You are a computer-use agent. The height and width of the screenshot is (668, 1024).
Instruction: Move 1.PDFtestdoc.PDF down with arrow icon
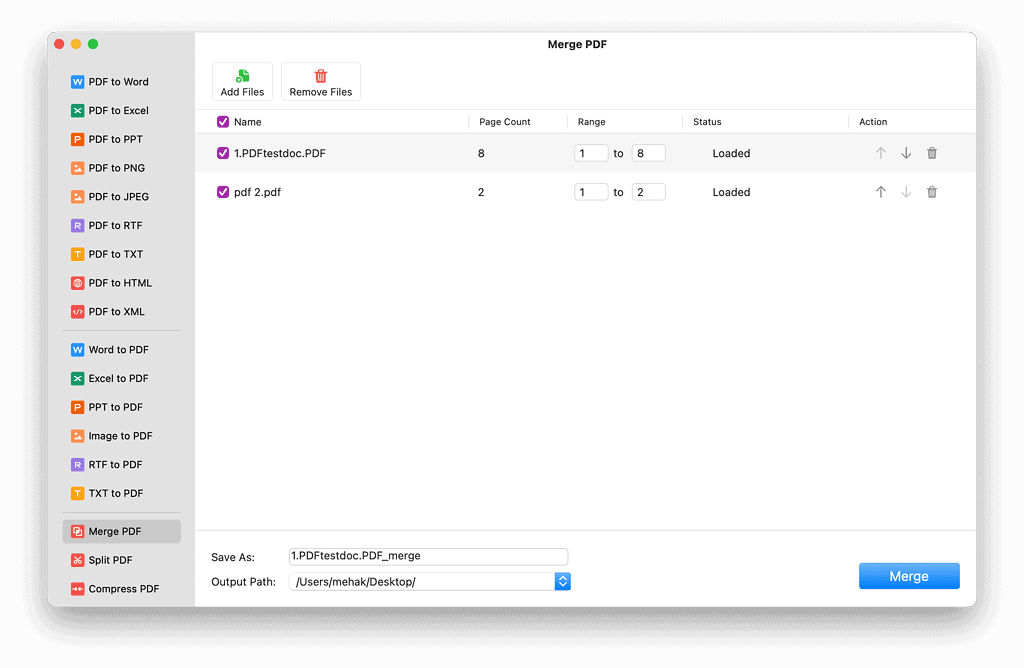[x=906, y=153]
